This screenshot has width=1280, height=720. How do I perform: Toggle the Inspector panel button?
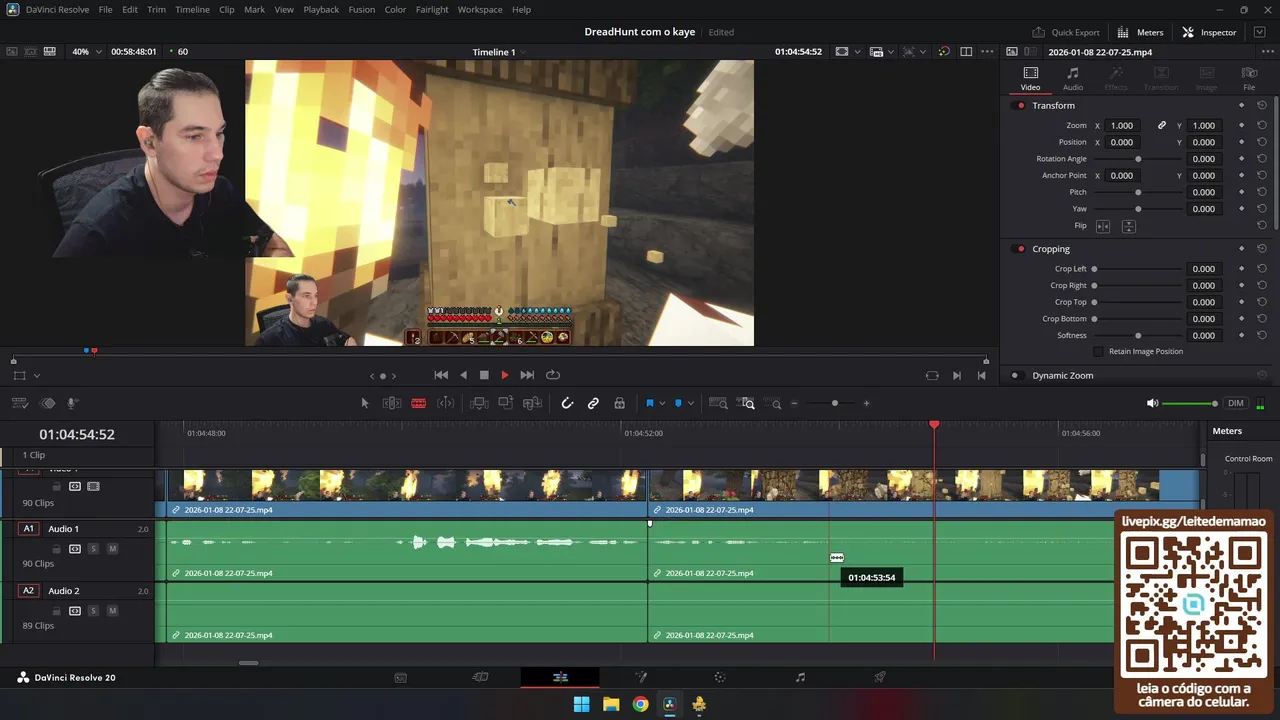(1209, 32)
